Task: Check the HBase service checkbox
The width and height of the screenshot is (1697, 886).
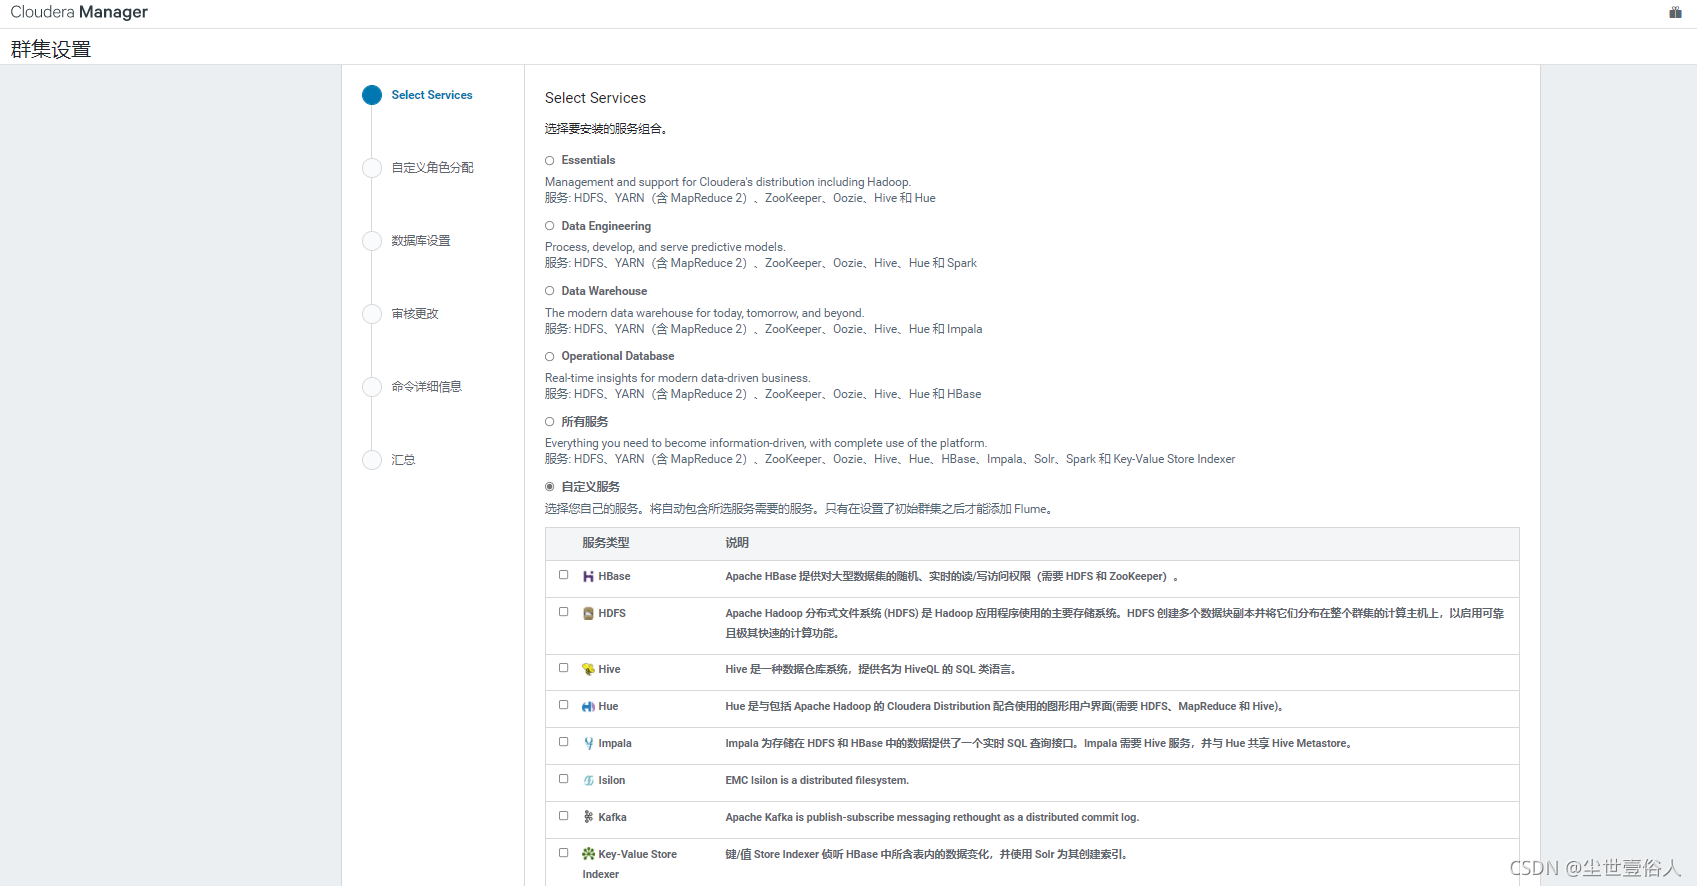Action: [x=563, y=575]
